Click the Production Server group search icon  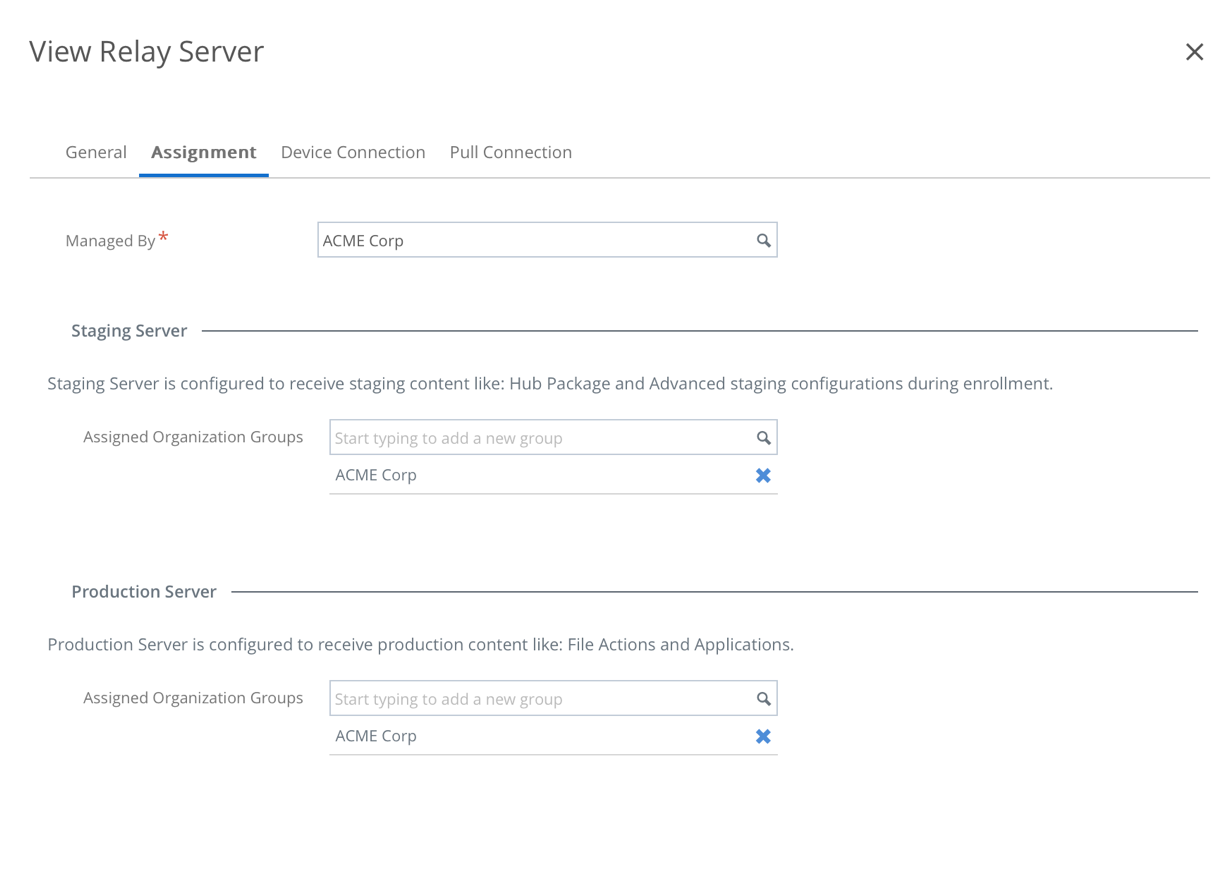coord(763,699)
